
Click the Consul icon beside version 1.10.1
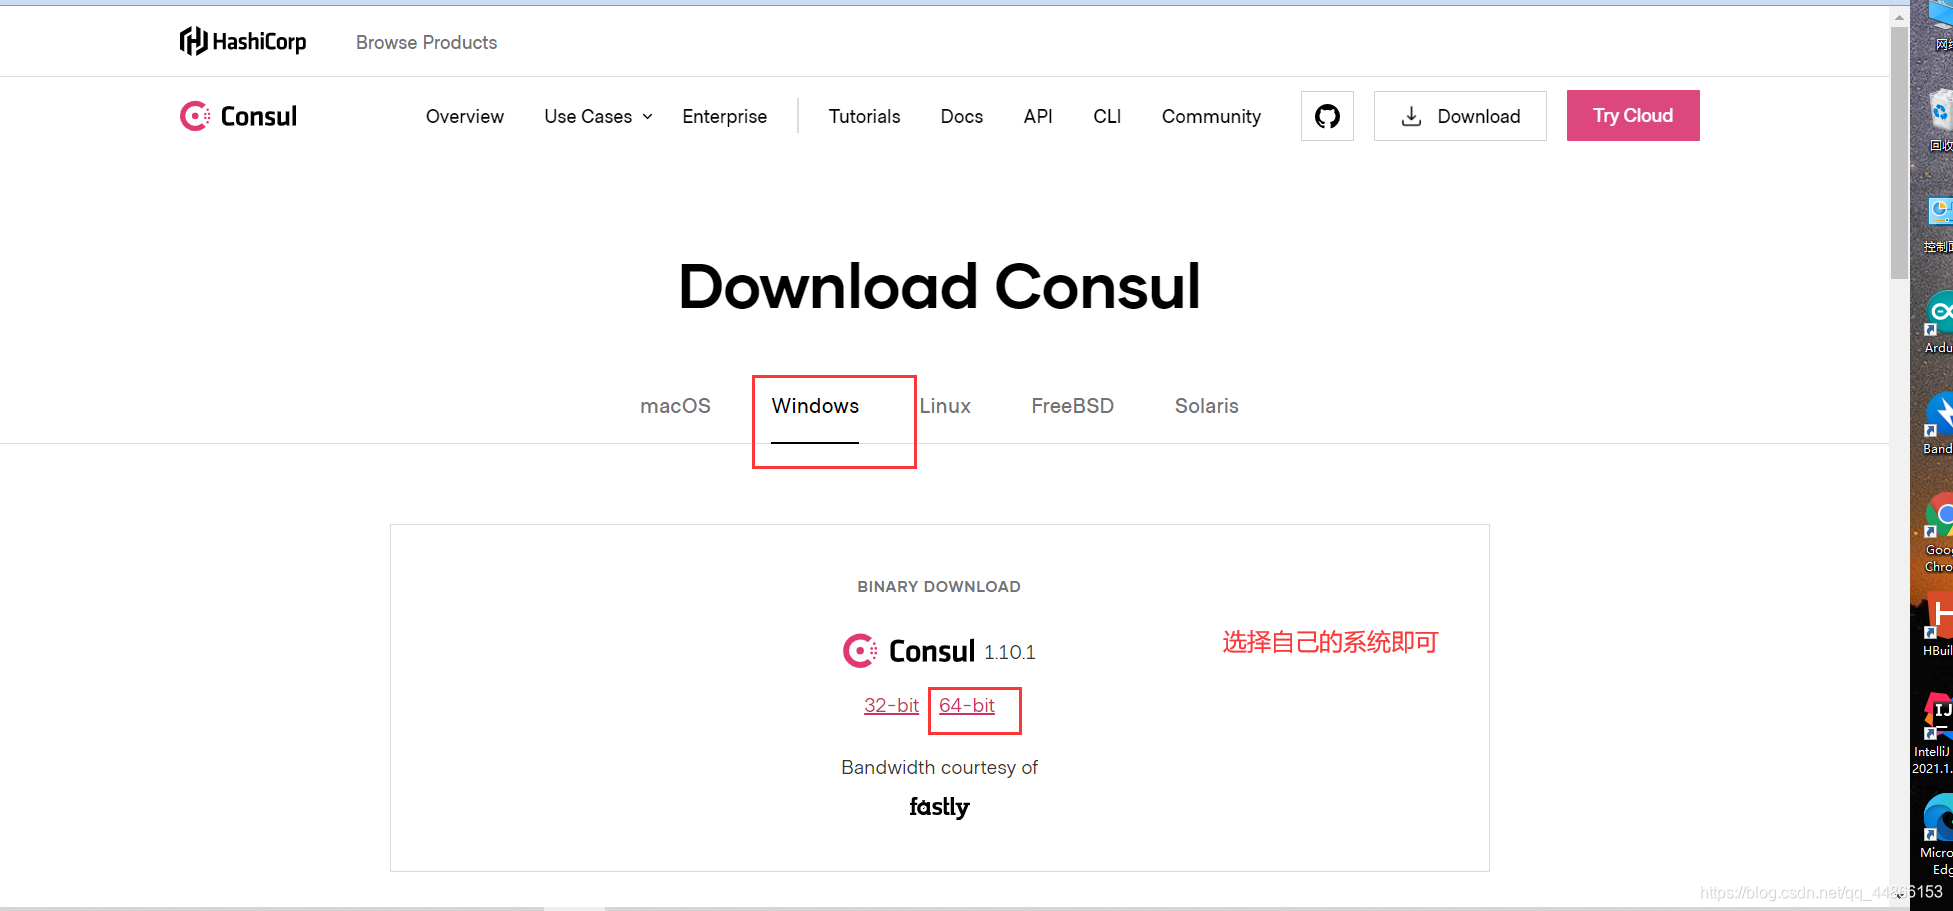(x=860, y=651)
